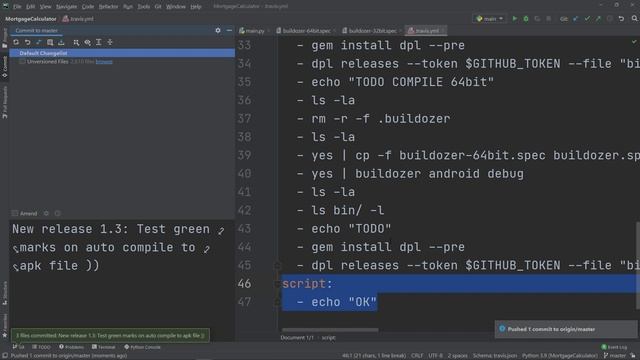Click the Pushed 1 commit notification balloon
640x360 pixels.
point(566,329)
